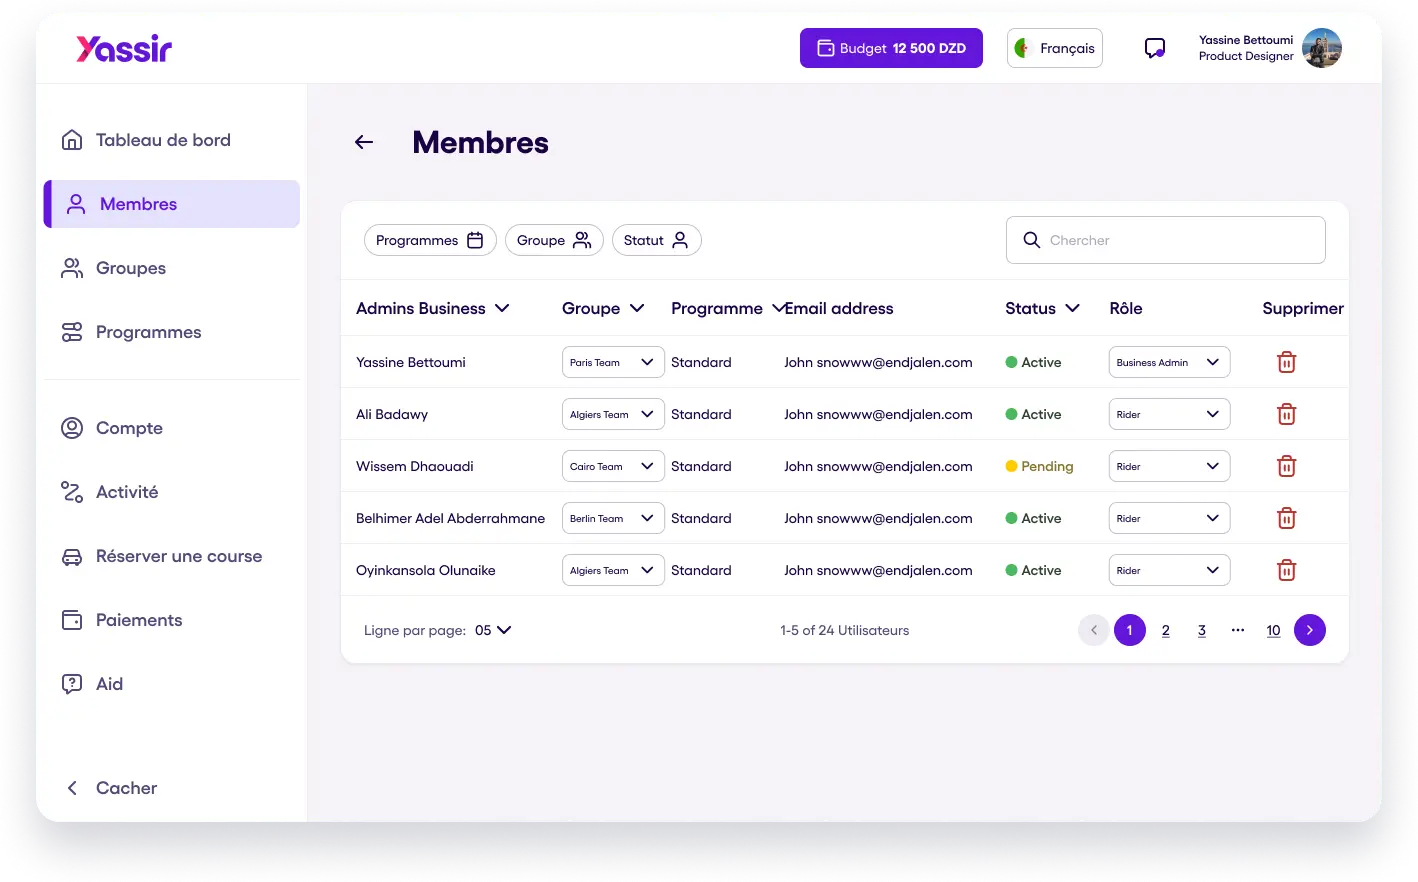Click the Algerian flag icon
Screen dimensions: 1418x882
point(1022,48)
